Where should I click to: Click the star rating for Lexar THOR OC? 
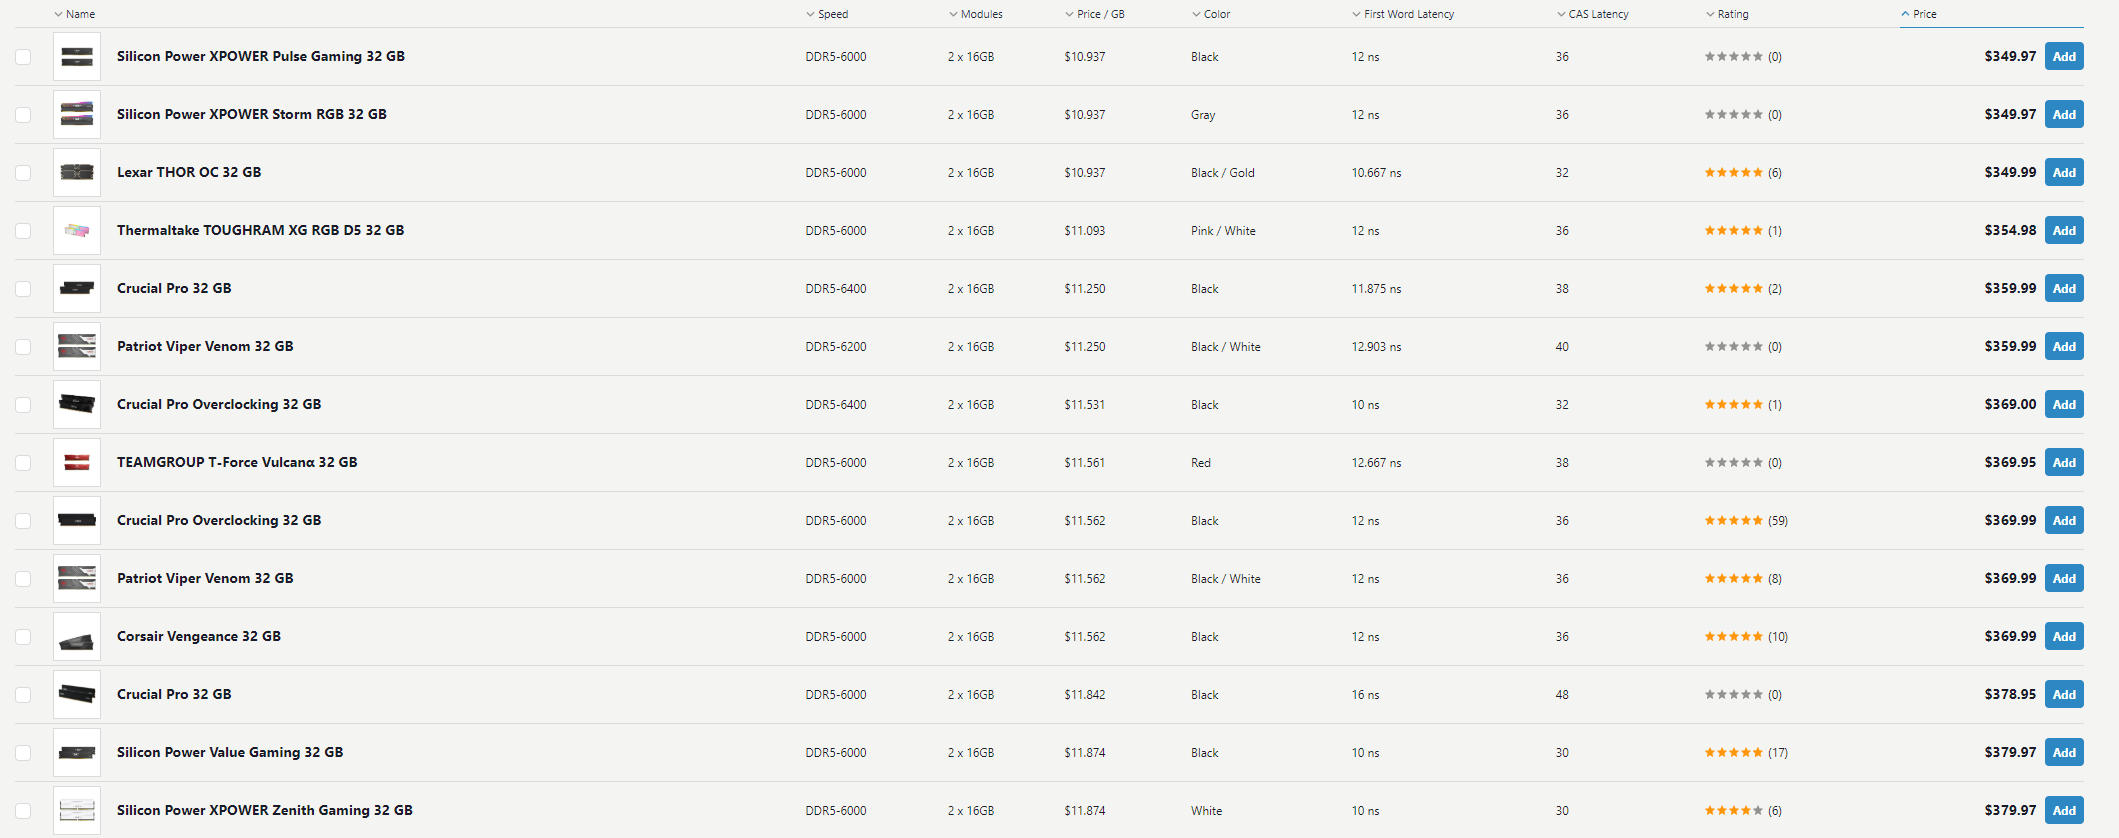click(x=1735, y=172)
